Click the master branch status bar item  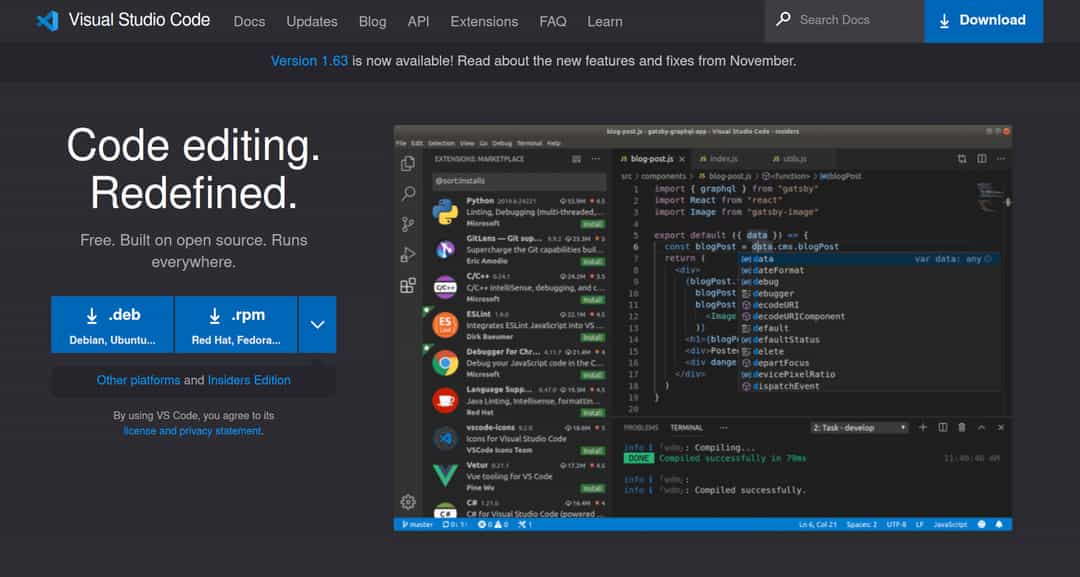pyautogui.click(x=417, y=525)
